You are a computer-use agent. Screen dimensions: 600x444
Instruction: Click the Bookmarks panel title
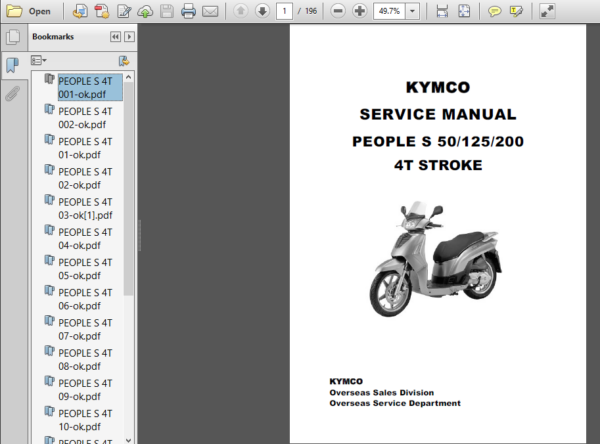pos(53,37)
